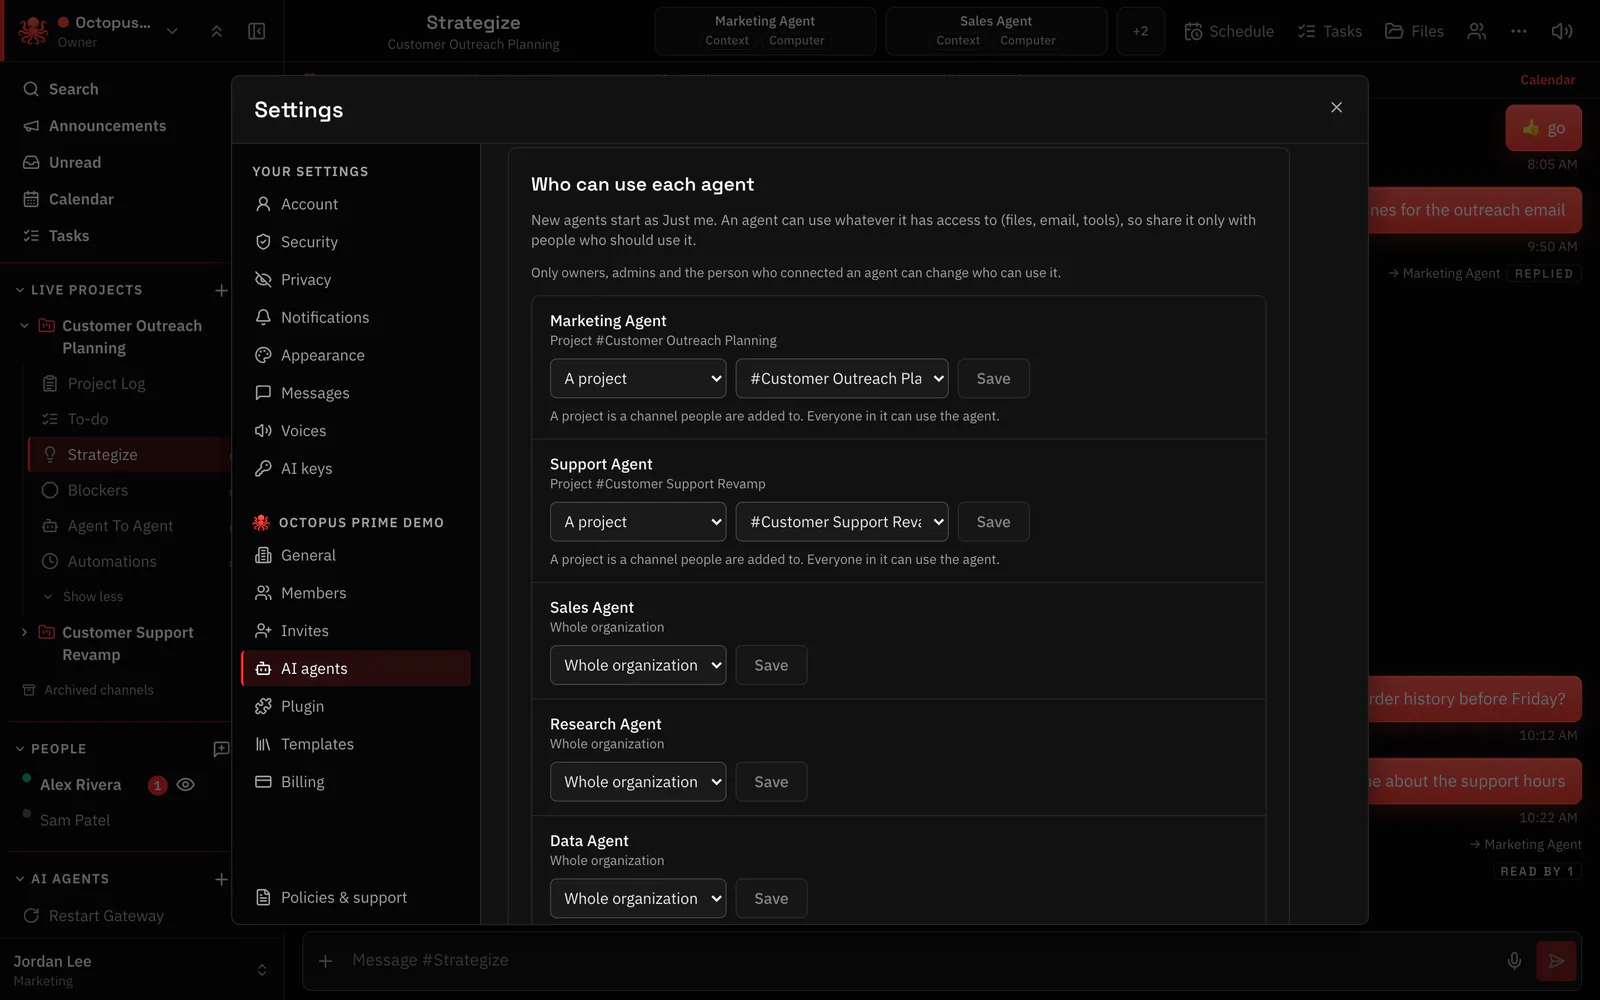The image size is (1600, 1000).
Task: Go to Plugin settings
Action: point(355,706)
